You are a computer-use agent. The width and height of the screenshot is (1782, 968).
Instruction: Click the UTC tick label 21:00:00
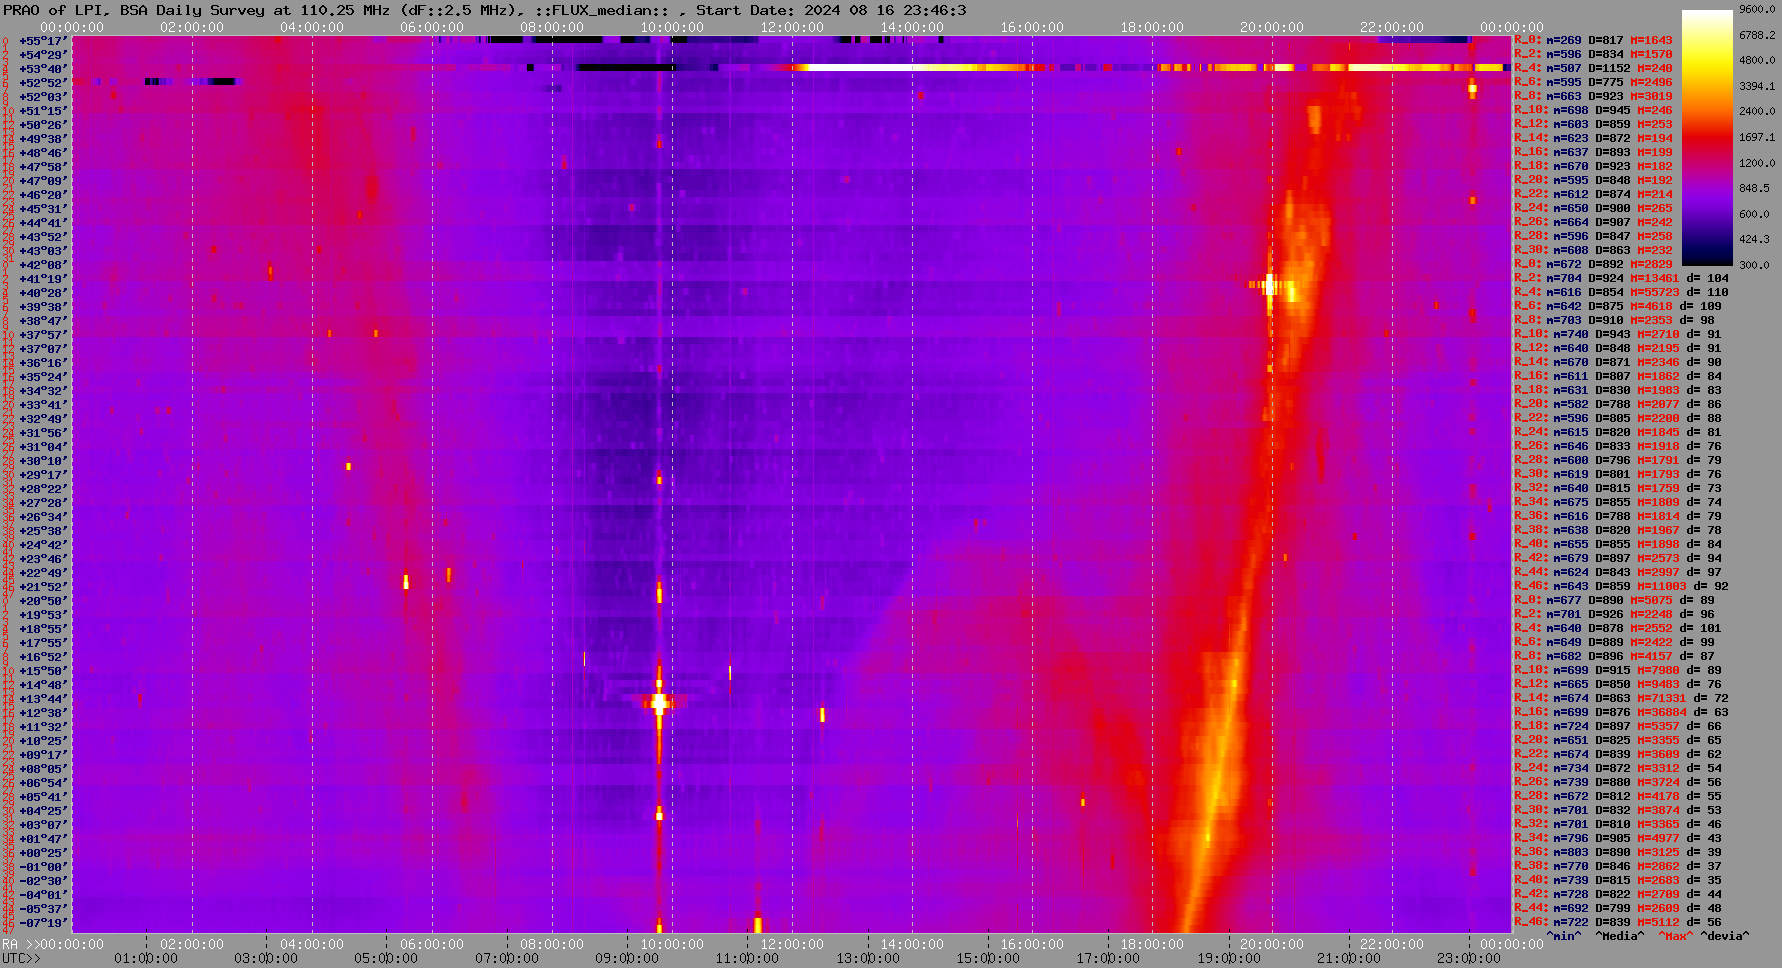coord(1349,958)
